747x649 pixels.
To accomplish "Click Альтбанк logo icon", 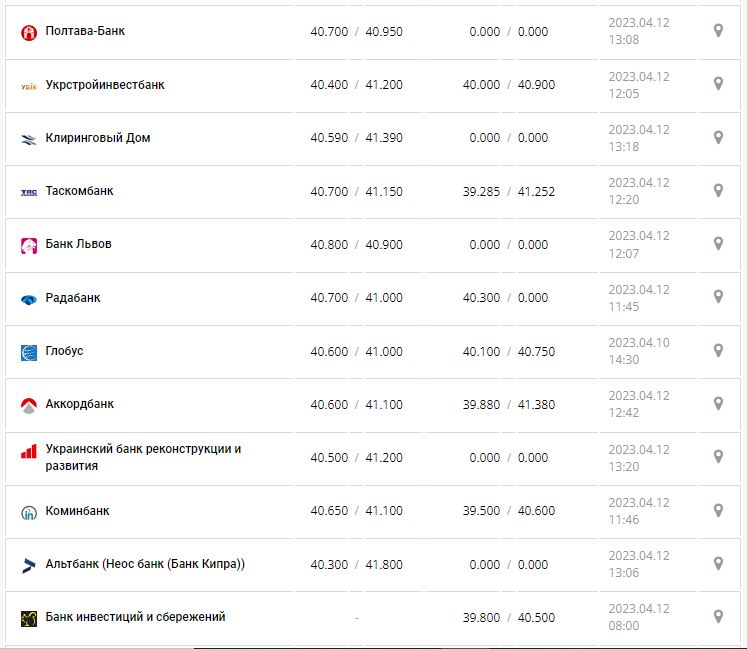I will click(28, 565).
